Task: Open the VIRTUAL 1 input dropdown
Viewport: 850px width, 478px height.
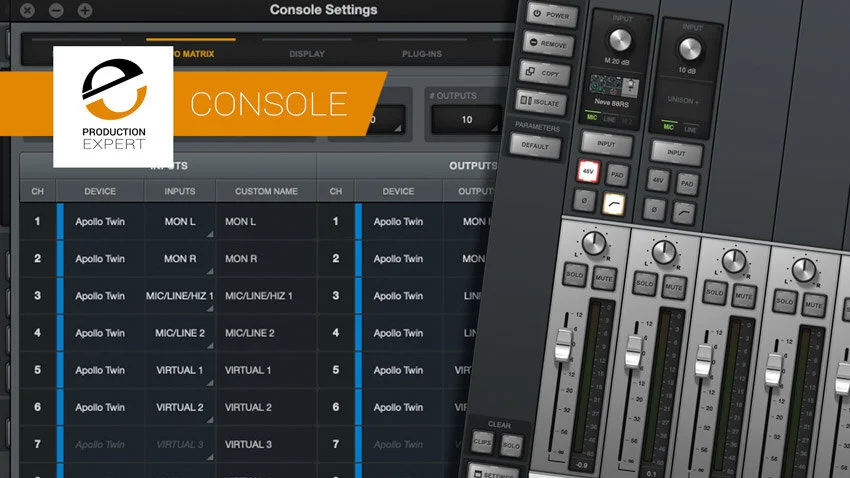Action: [180, 370]
